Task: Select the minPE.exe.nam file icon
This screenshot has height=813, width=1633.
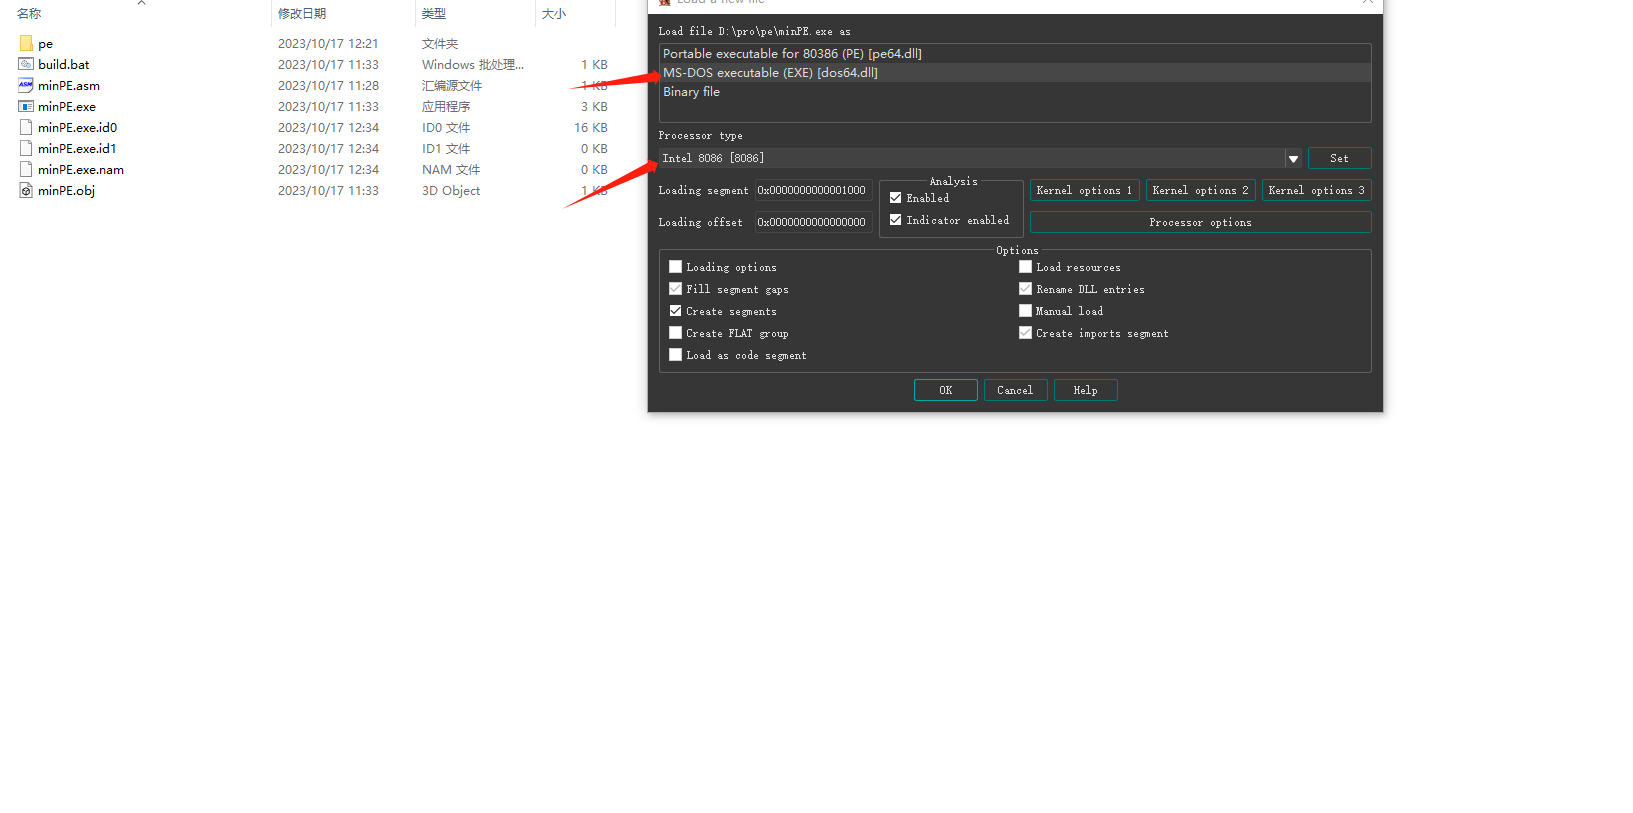Action: coord(26,170)
